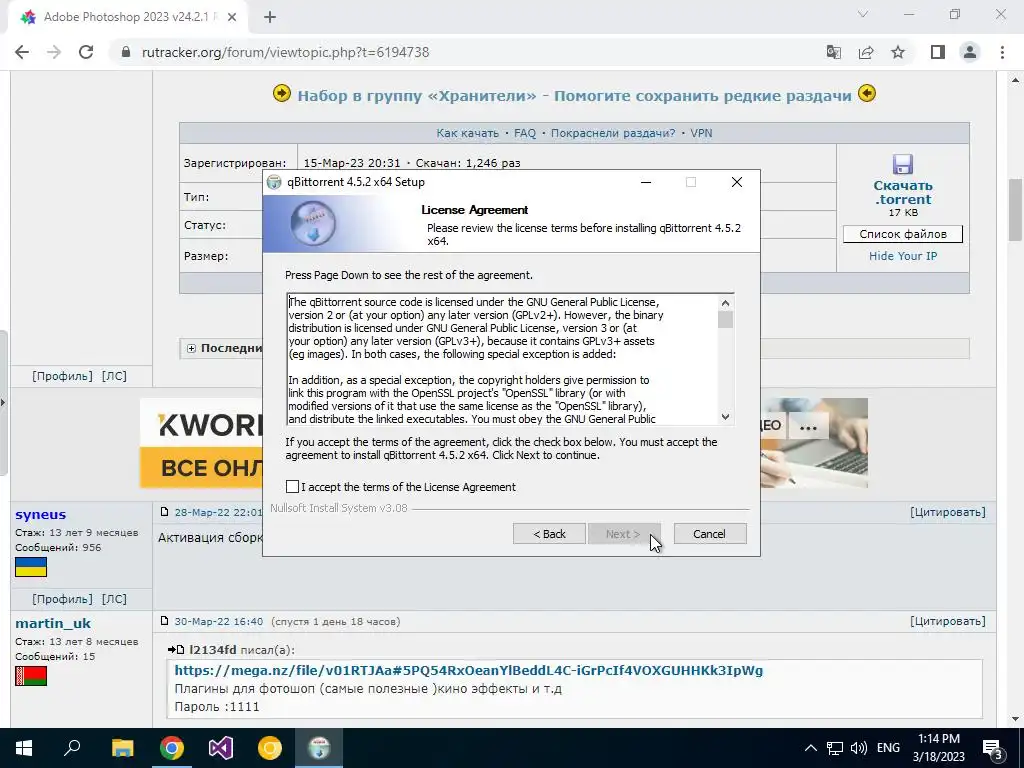Open FAQ link
This screenshot has height=768, width=1024.
pyautogui.click(x=525, y=133)
